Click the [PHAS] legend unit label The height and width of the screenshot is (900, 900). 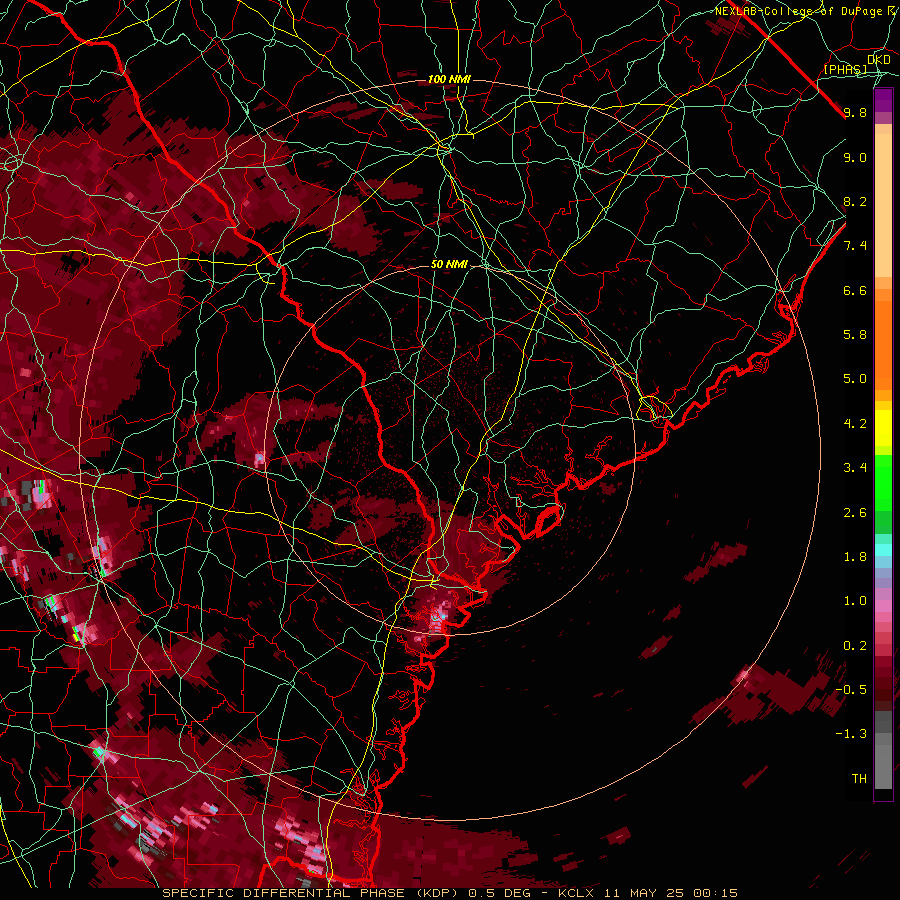coord(845,69)
